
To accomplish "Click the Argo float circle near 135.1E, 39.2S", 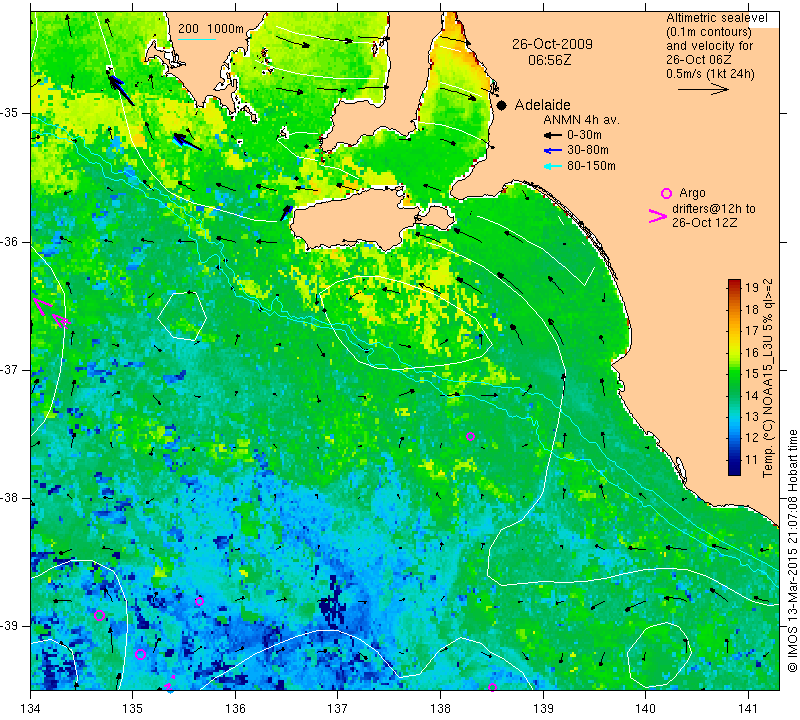I will coord(141,655).
